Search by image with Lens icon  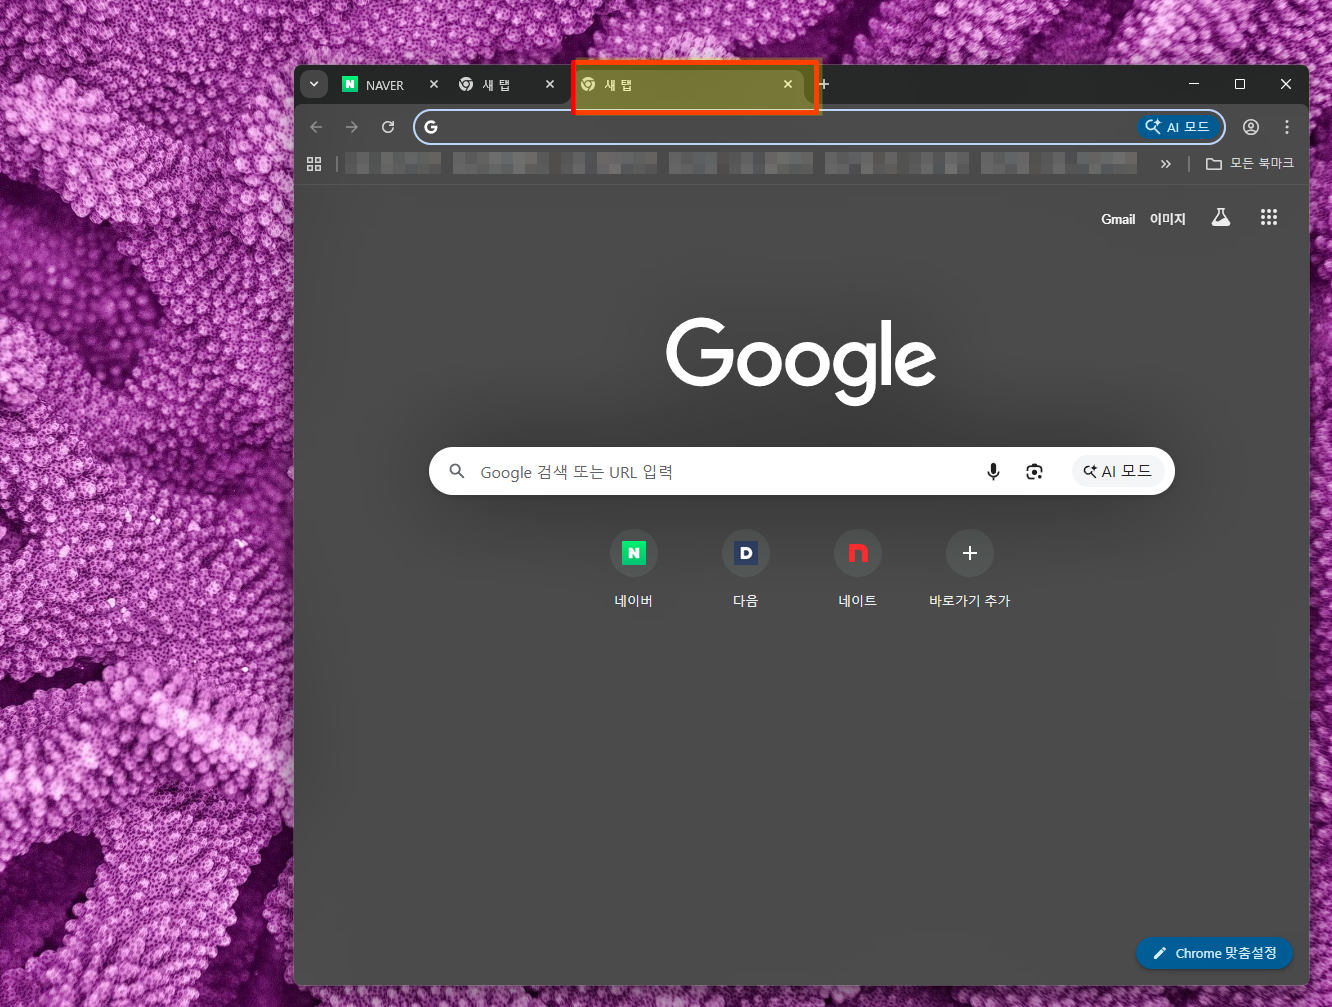[1035, 471]
